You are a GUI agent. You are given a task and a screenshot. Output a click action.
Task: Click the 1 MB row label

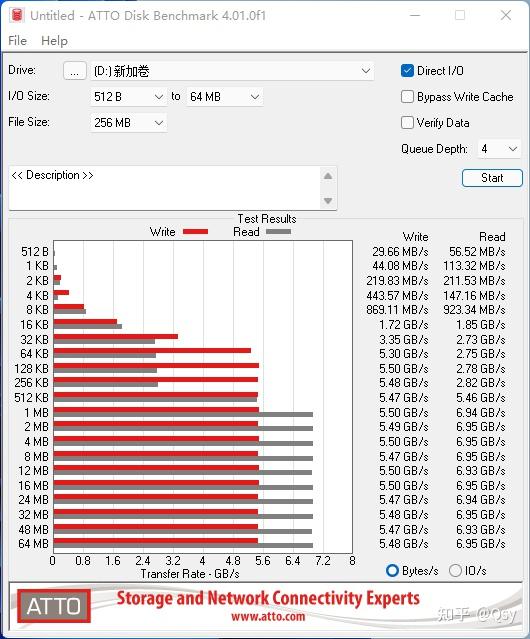pos(36,412)
